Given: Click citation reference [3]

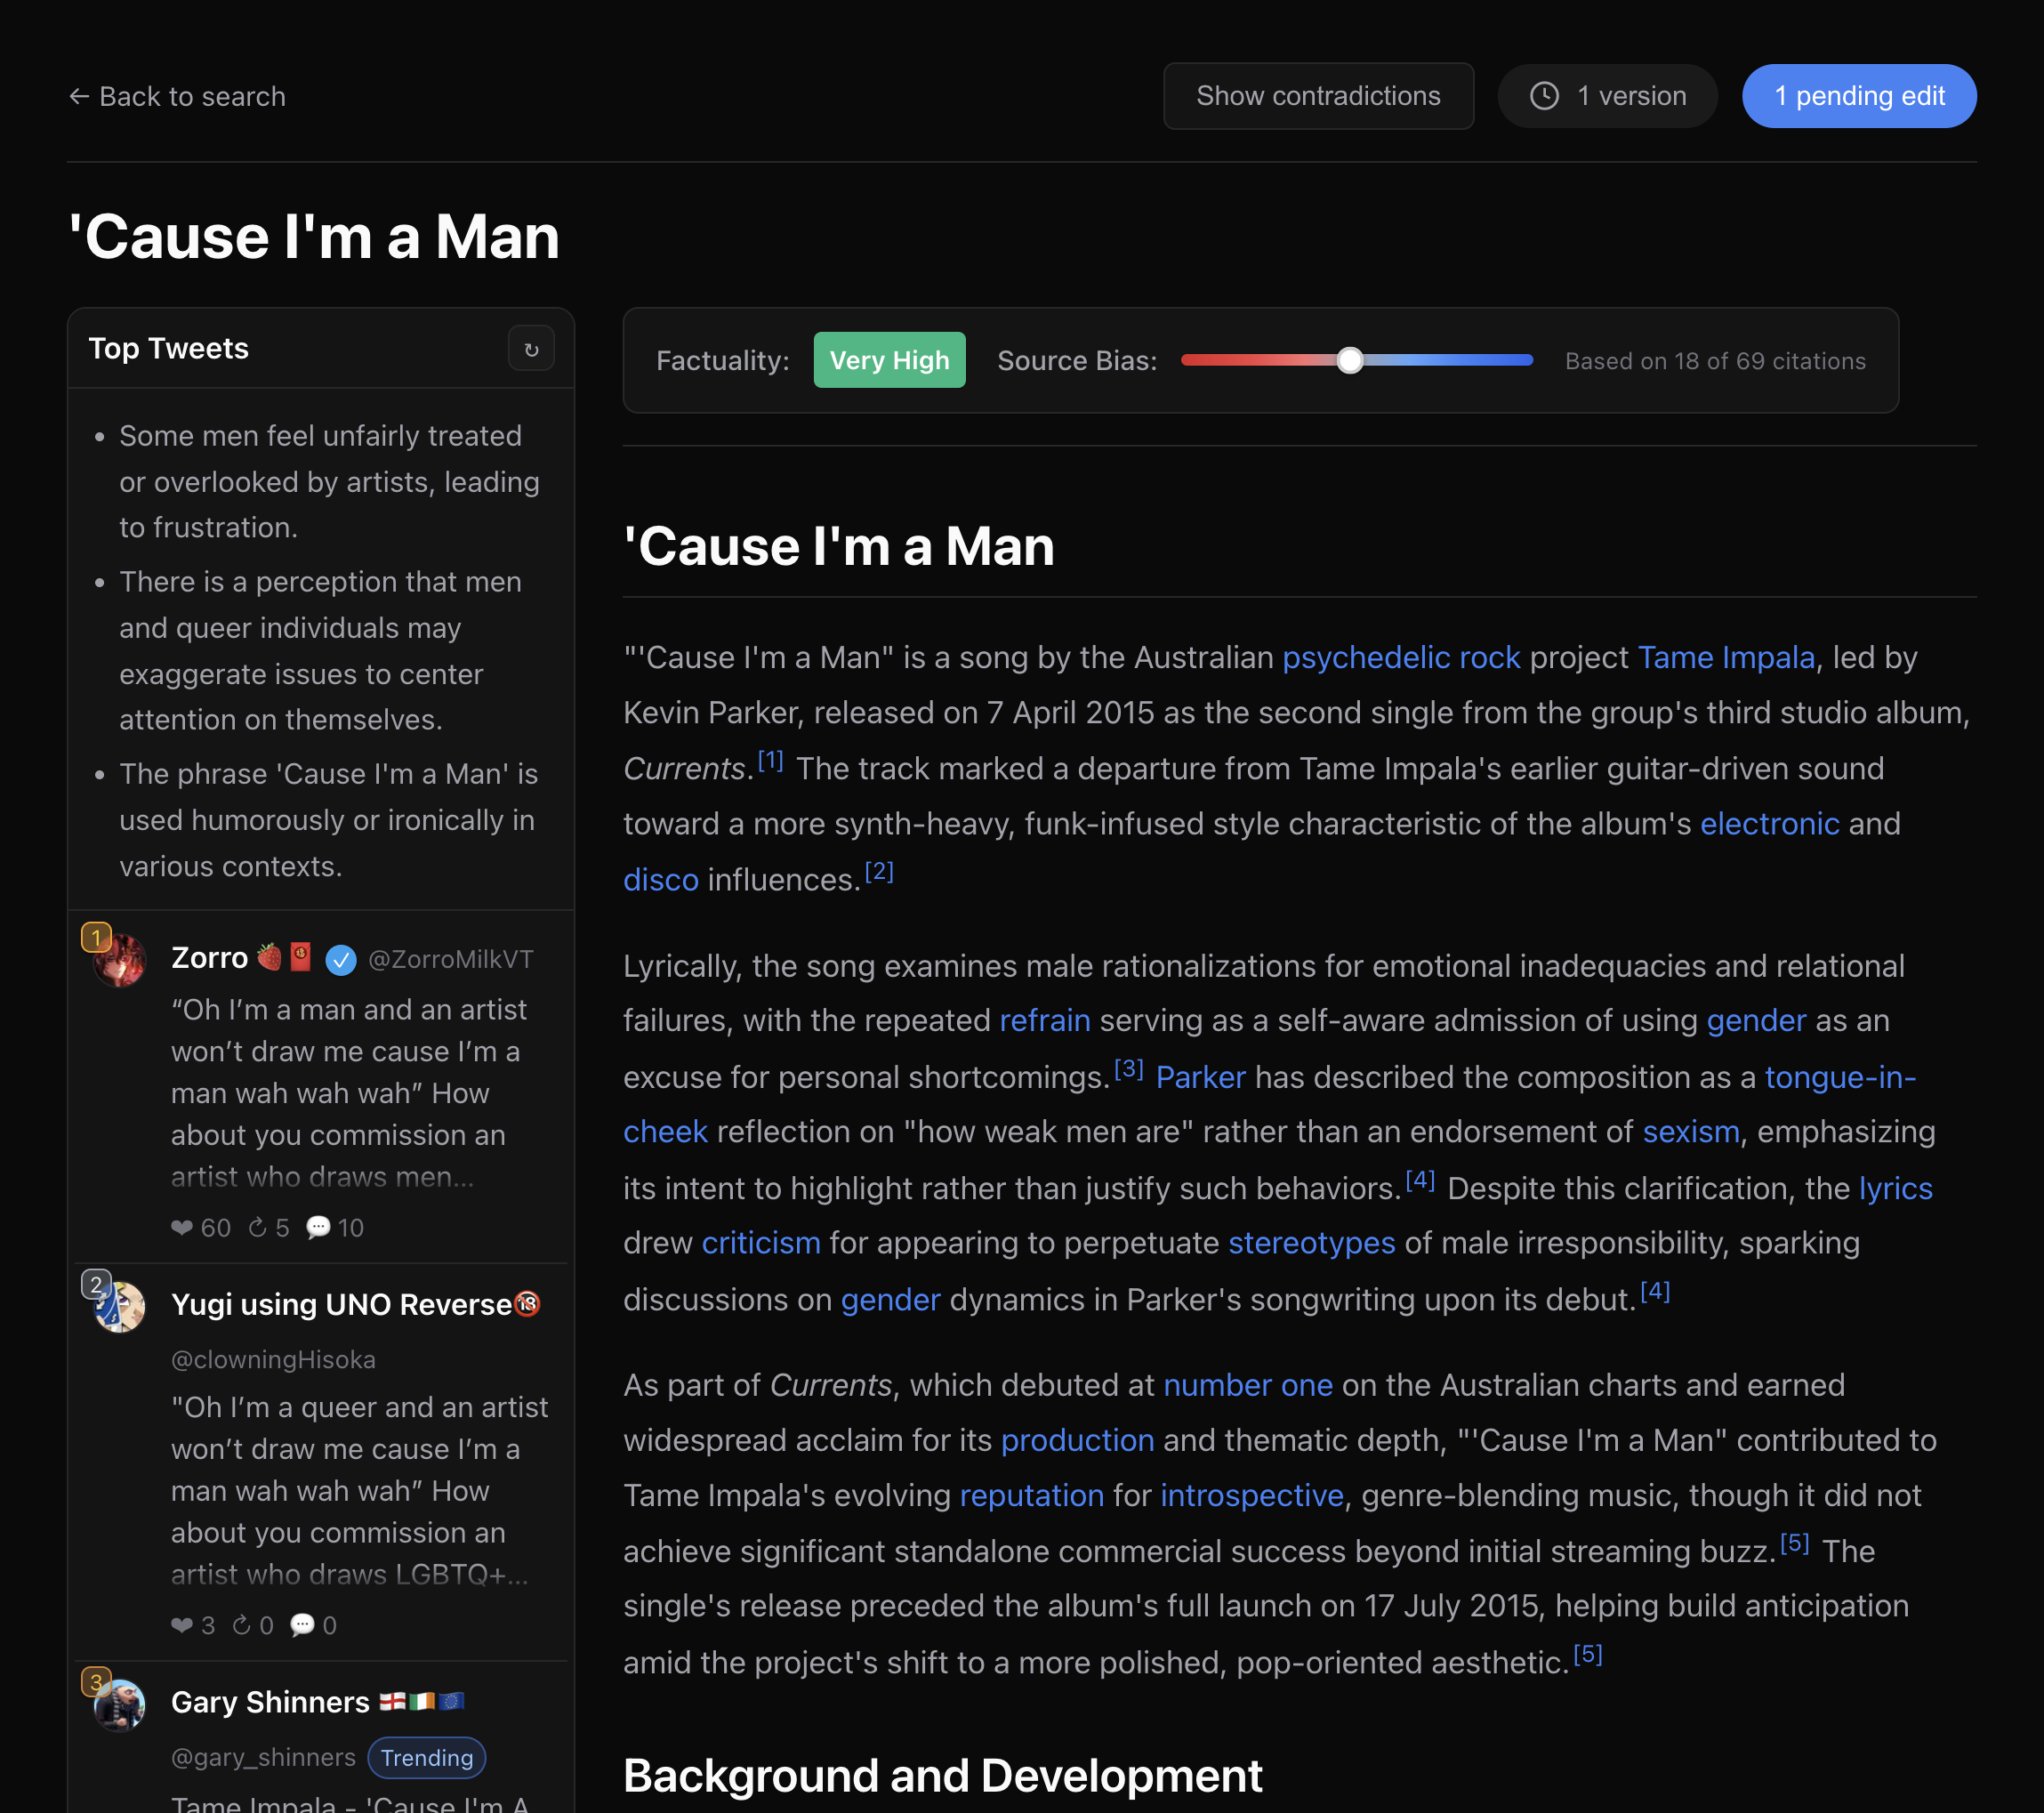Looking at the screenshot, I should [x=1128, y=1069].
